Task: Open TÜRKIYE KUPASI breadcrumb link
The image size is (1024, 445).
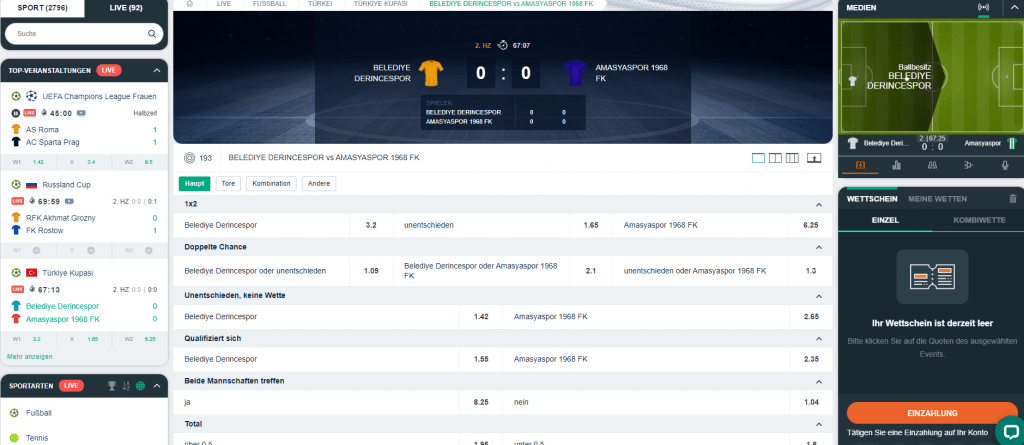Action: pyautogui.click(x=381, y=3)
